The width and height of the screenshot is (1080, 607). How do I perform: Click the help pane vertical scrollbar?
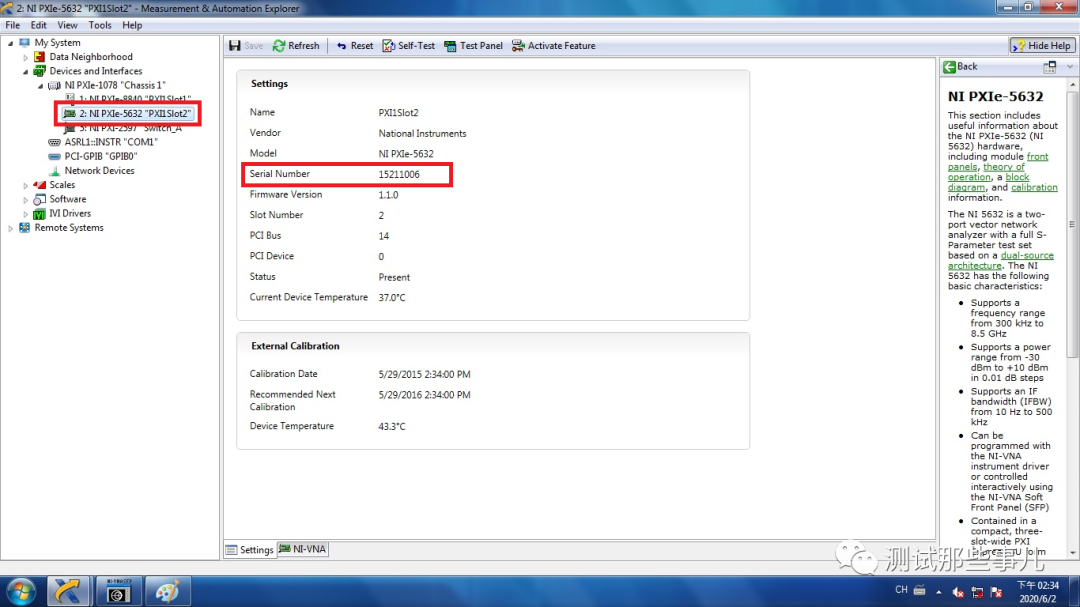coord(1072,224)
